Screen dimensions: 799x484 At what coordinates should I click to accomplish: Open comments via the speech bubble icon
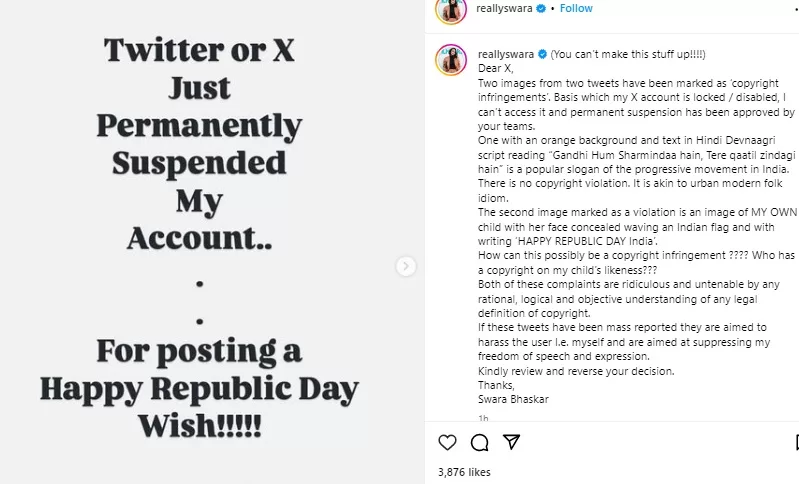[479, 442]
